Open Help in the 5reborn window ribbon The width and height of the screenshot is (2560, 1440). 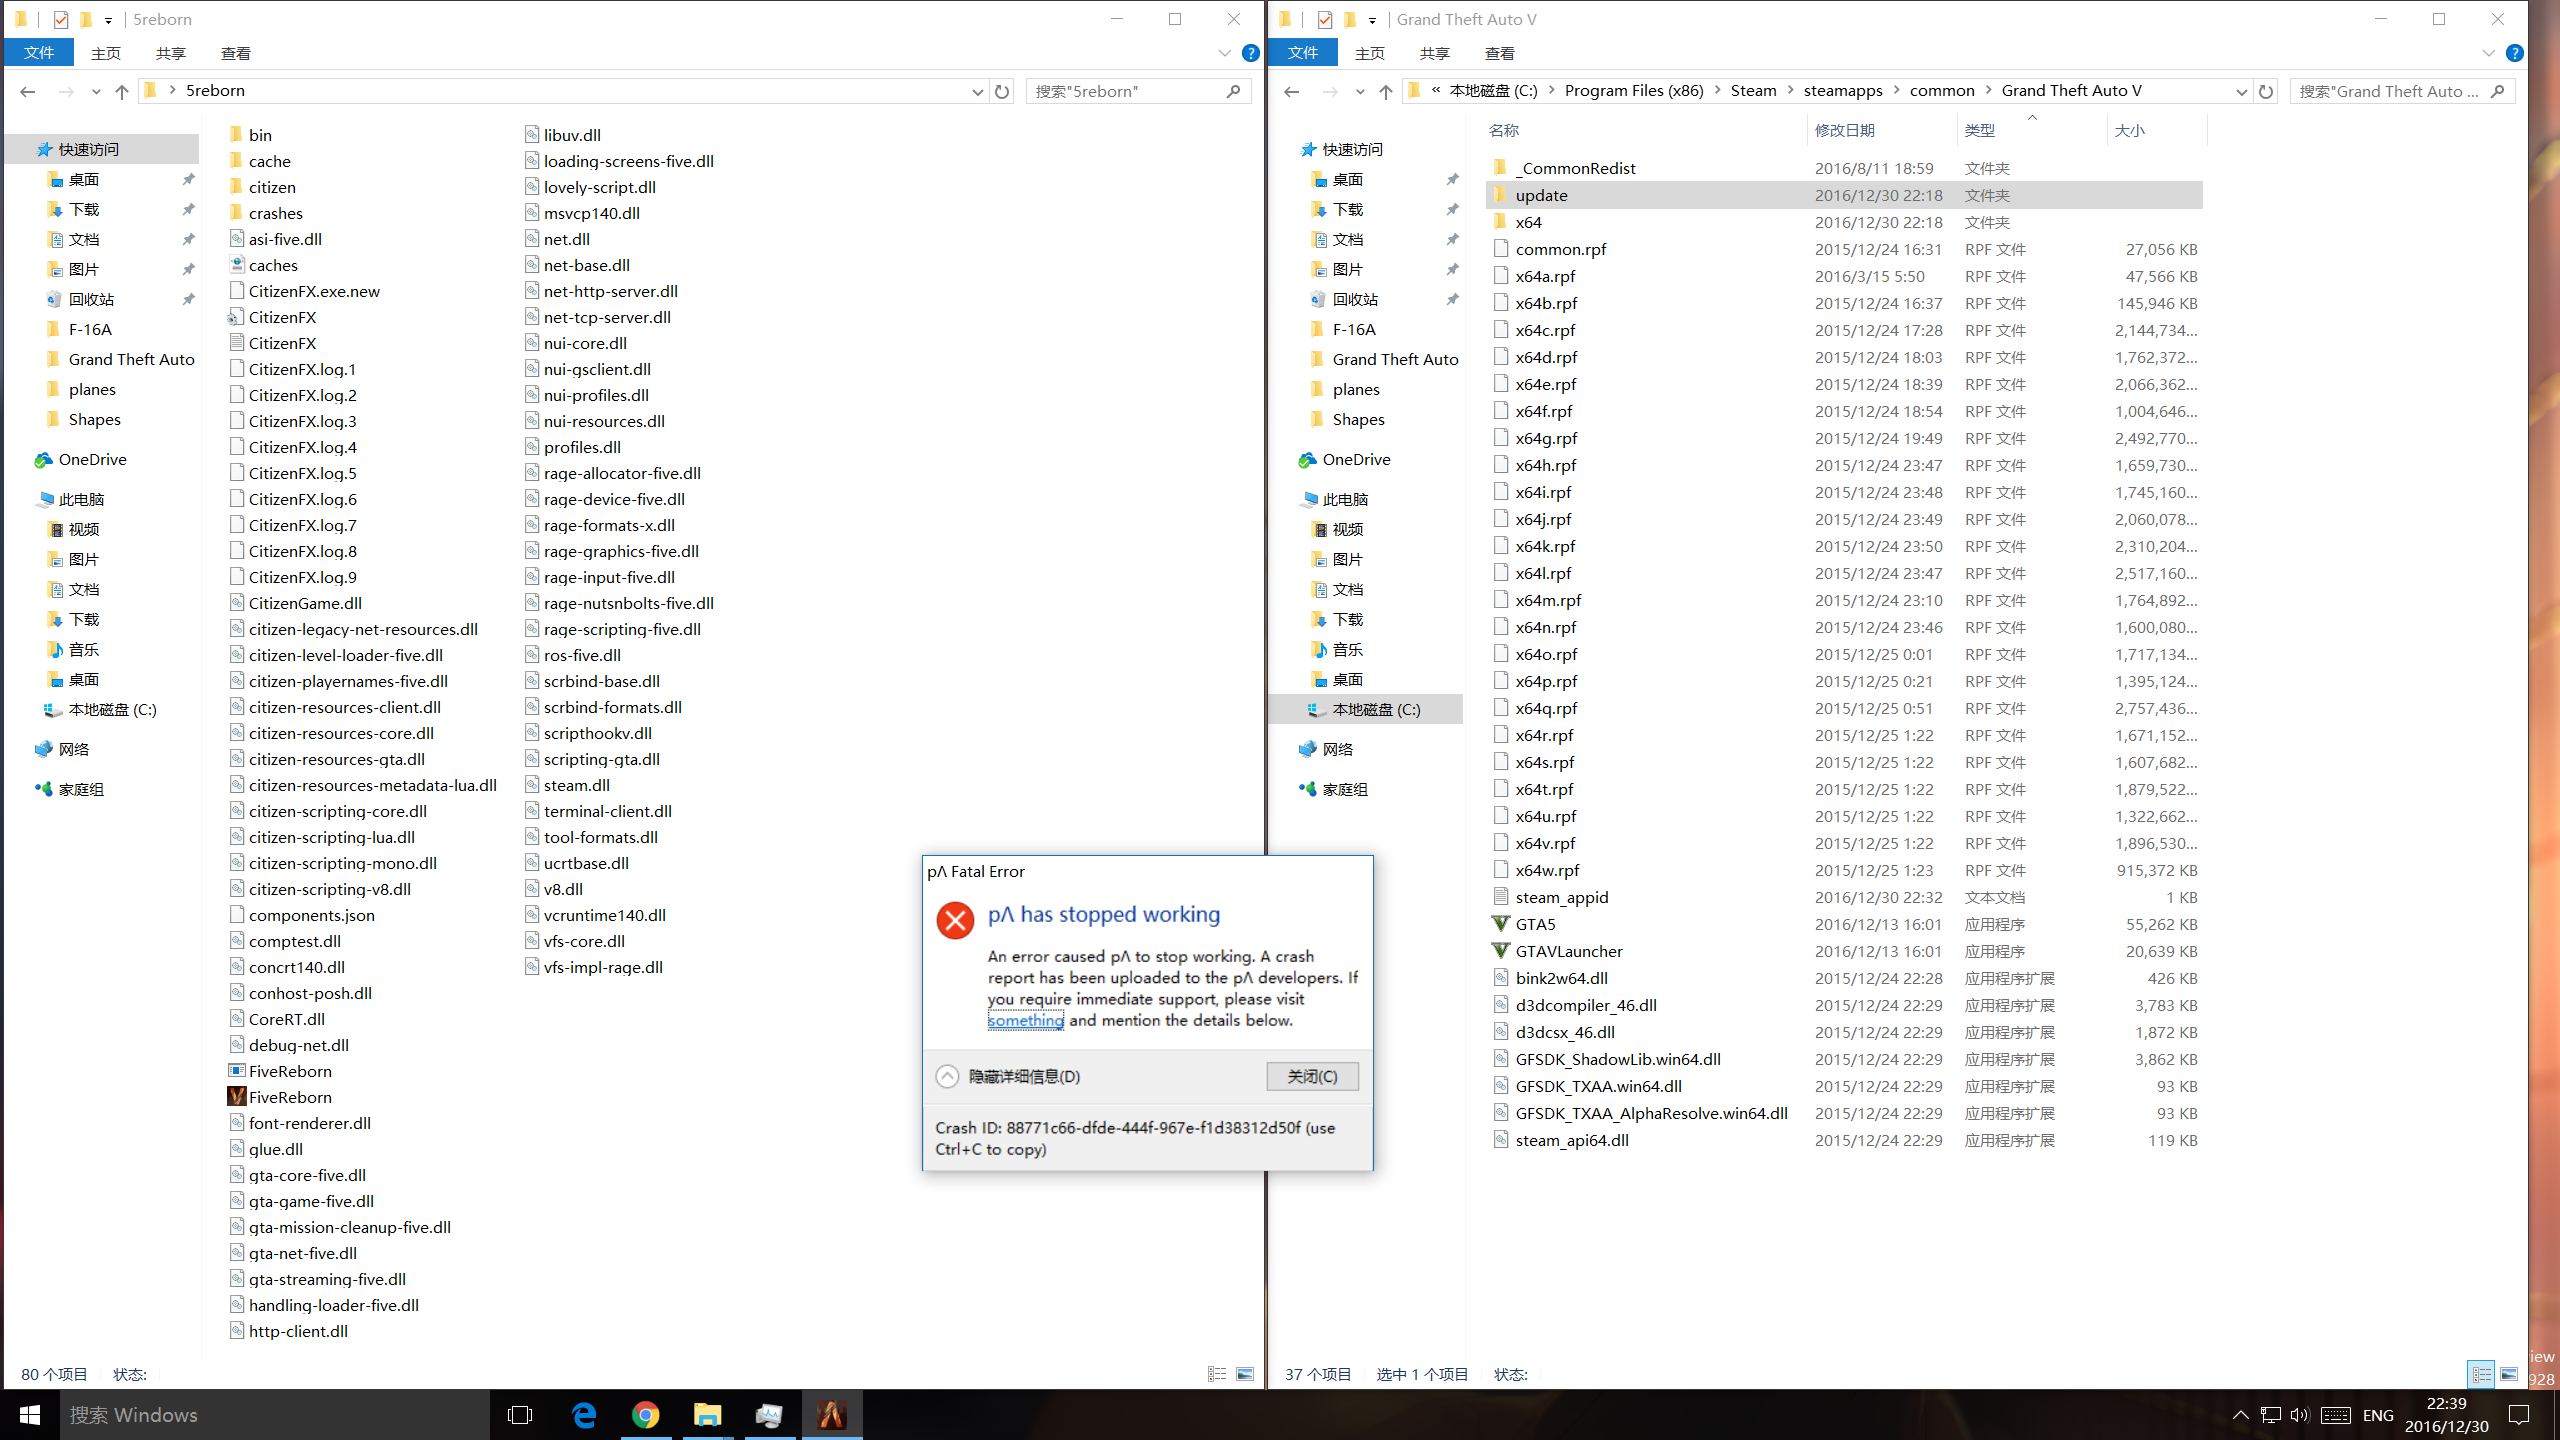click(x=1250, y=53)
